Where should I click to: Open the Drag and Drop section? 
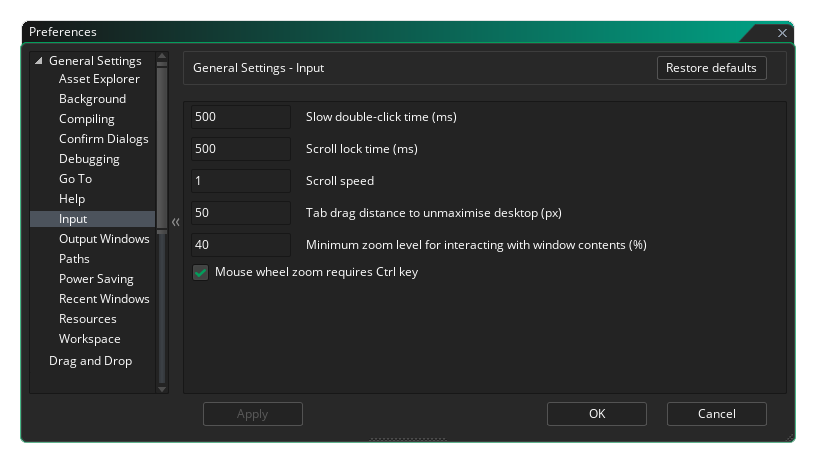coord(90,361)
